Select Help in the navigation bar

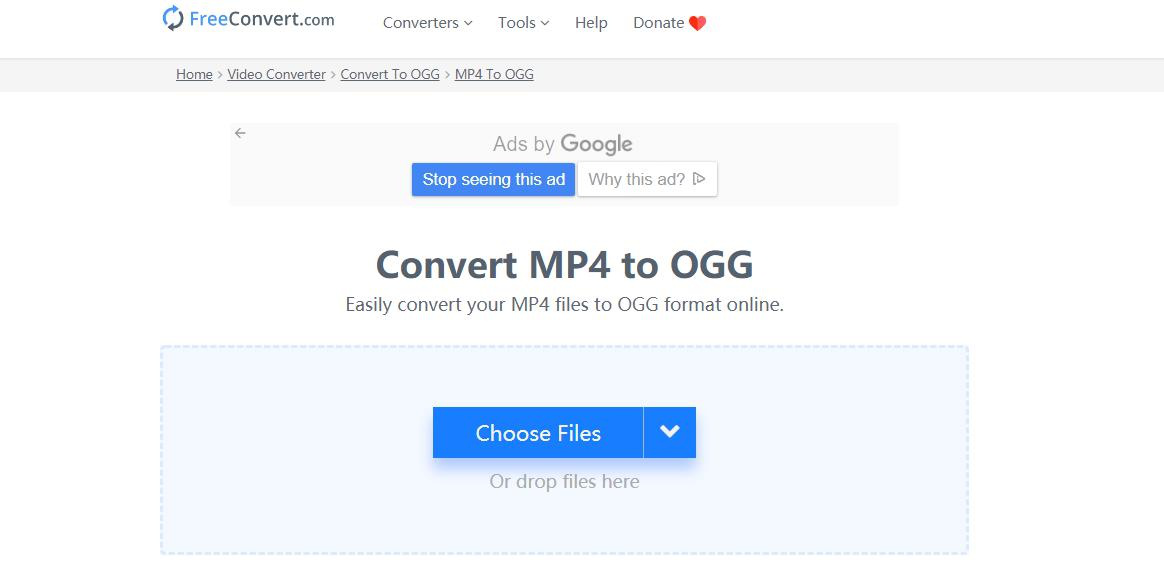[591, 22]
